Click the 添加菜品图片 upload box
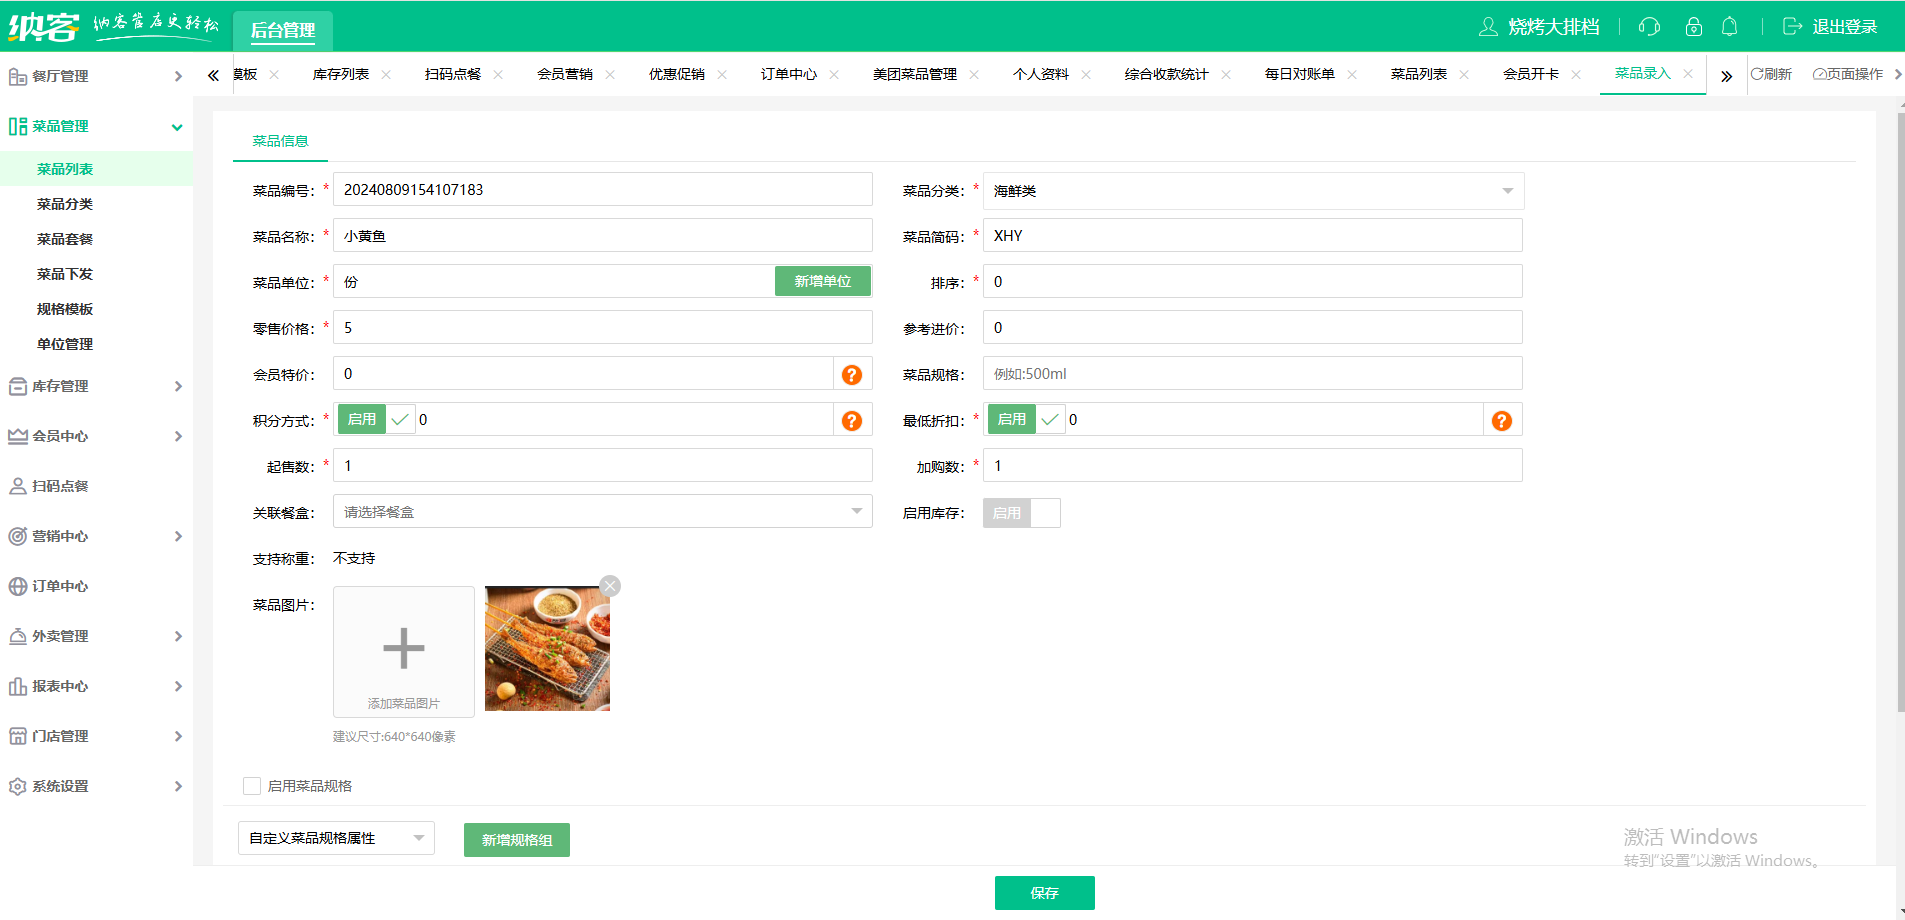 coord(404,651)
